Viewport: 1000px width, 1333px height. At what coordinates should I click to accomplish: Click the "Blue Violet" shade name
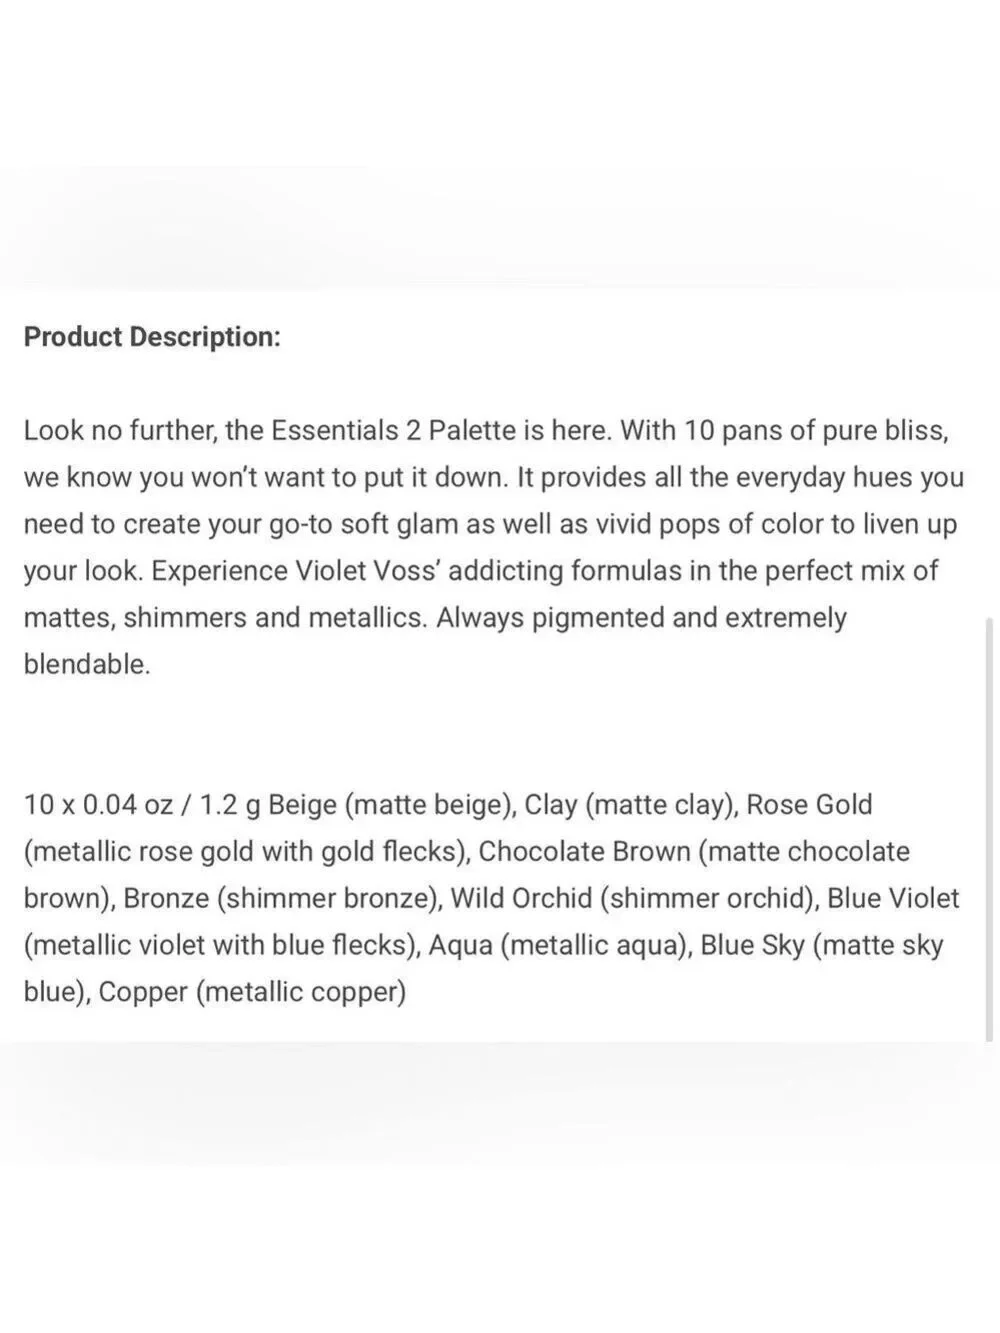893,899
